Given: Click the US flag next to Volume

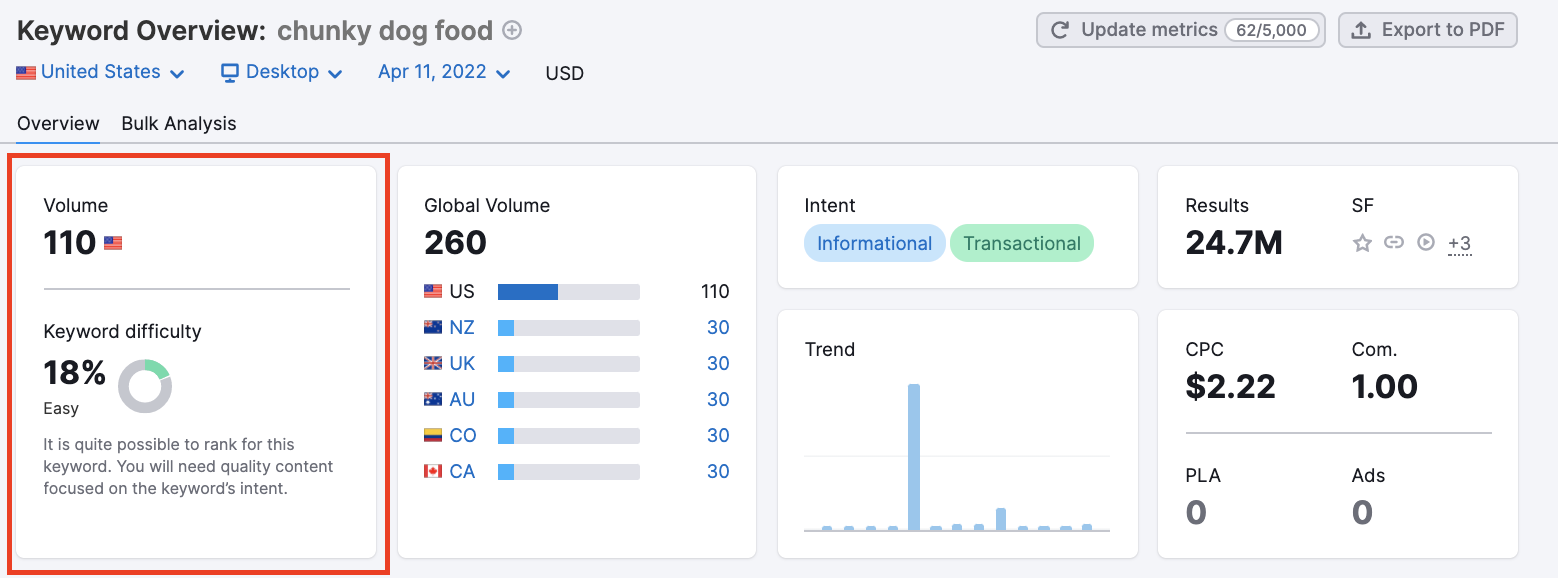Looking at the screenshot, I should click(x=113, y=243).
